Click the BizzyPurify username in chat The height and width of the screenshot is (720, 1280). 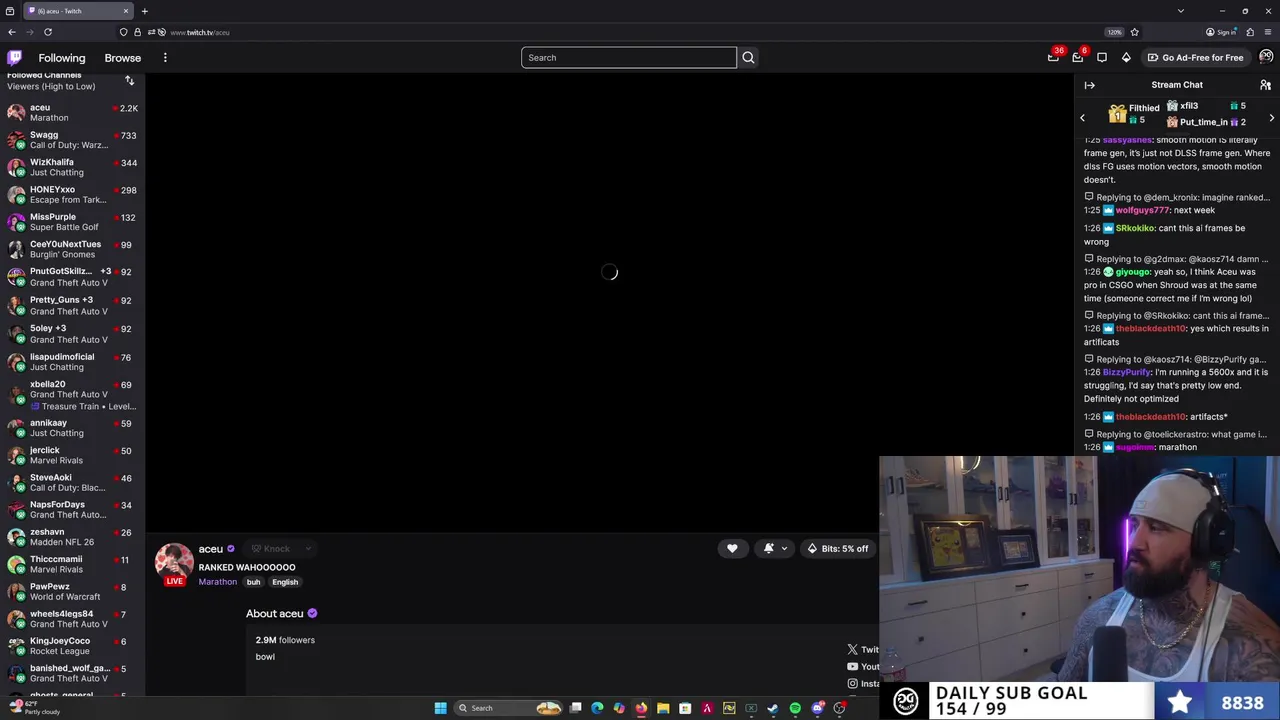coord(1126,372)
